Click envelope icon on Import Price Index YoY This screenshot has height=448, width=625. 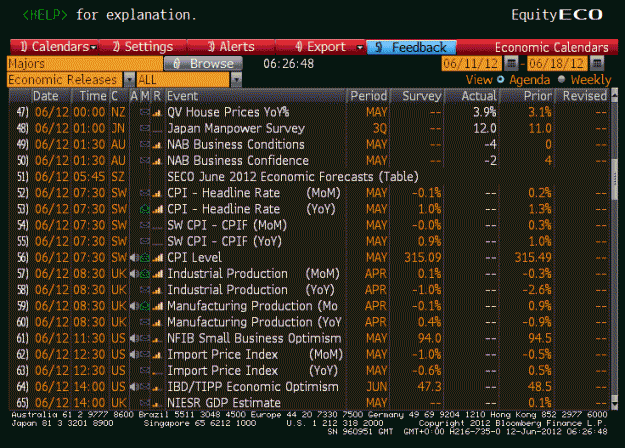tap(145, 371)
